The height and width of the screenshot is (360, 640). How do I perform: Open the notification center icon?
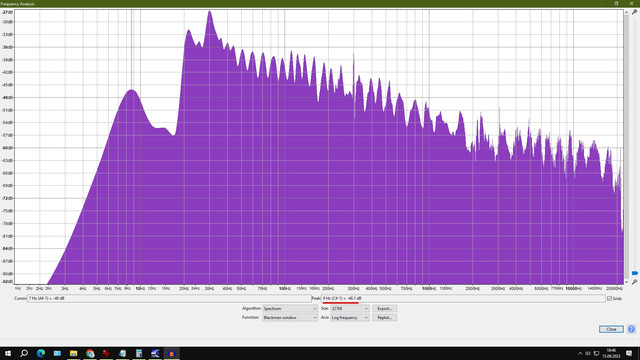(629, 353)
